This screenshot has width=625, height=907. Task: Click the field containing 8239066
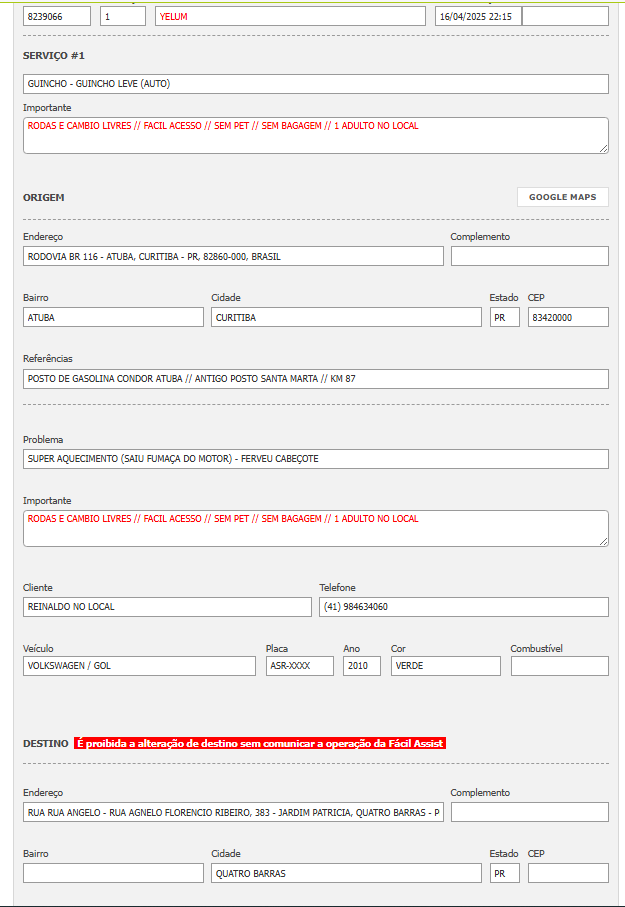coord(56,17)
